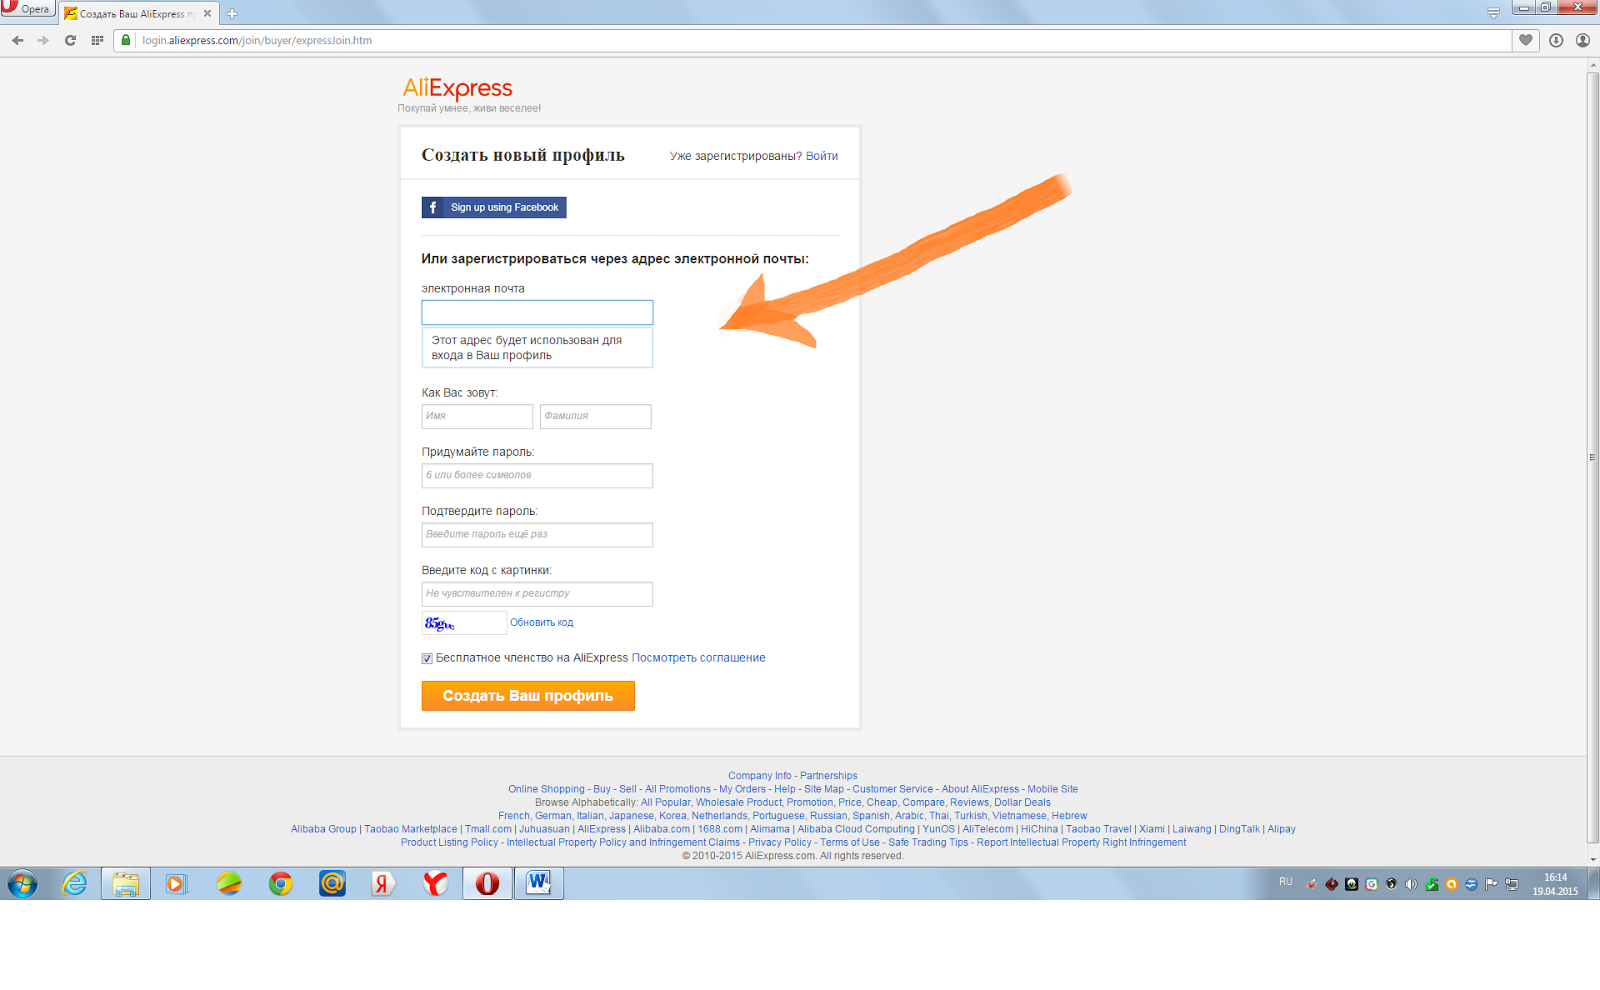
Task: Open Microsoft Word in the taskbar
Action: [x=539, y=883]
